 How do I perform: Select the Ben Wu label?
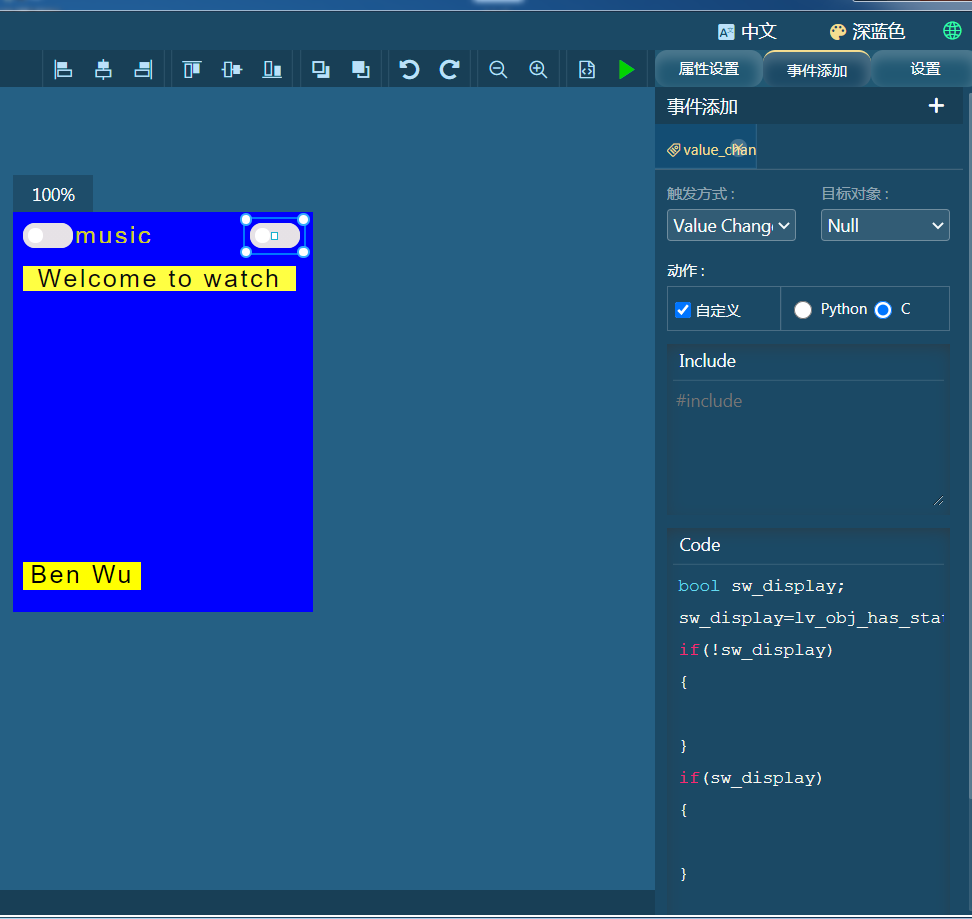pyautogui.click(x=81, y=575)
